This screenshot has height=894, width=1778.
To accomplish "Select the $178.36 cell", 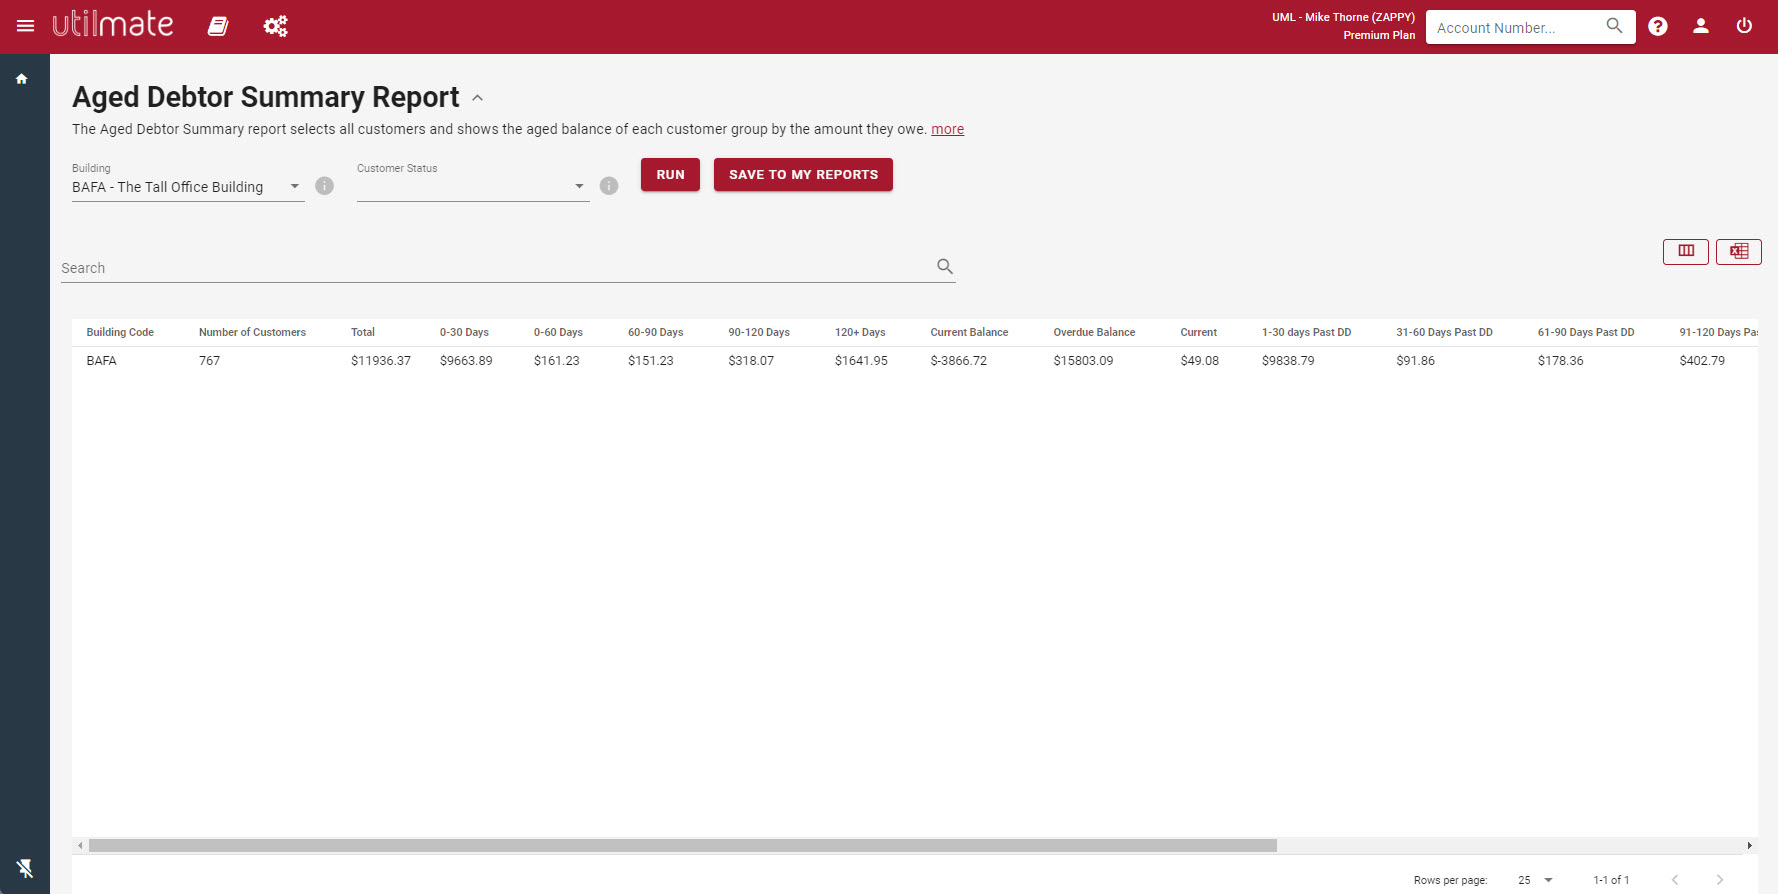I will click(1561, 361).
